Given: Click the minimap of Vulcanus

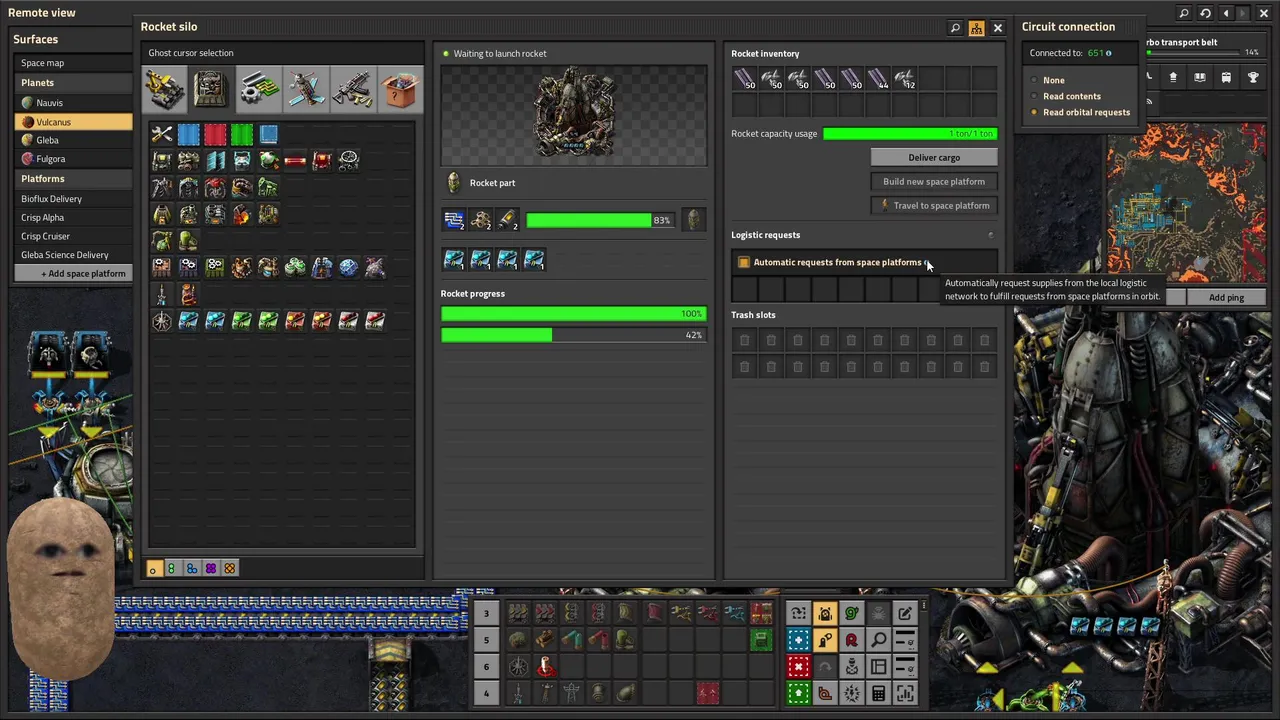Looking at the screenshot, I should pyautogui.click(x=1186, y=205).
